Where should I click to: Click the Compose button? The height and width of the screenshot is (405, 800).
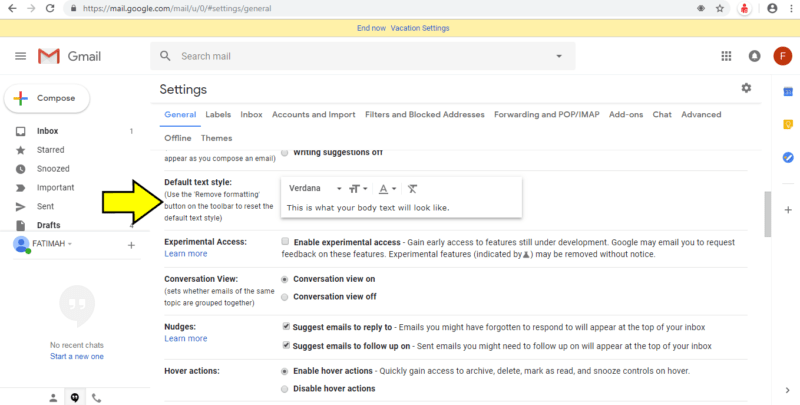47,98
